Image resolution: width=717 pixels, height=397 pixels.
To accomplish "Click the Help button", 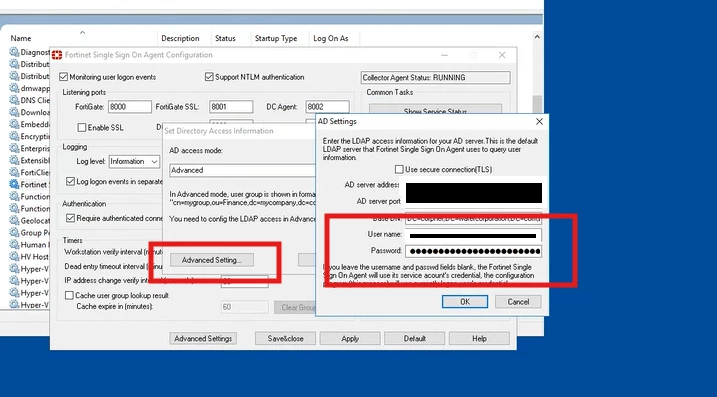I will pyautogui.click(x=479, y=338).
